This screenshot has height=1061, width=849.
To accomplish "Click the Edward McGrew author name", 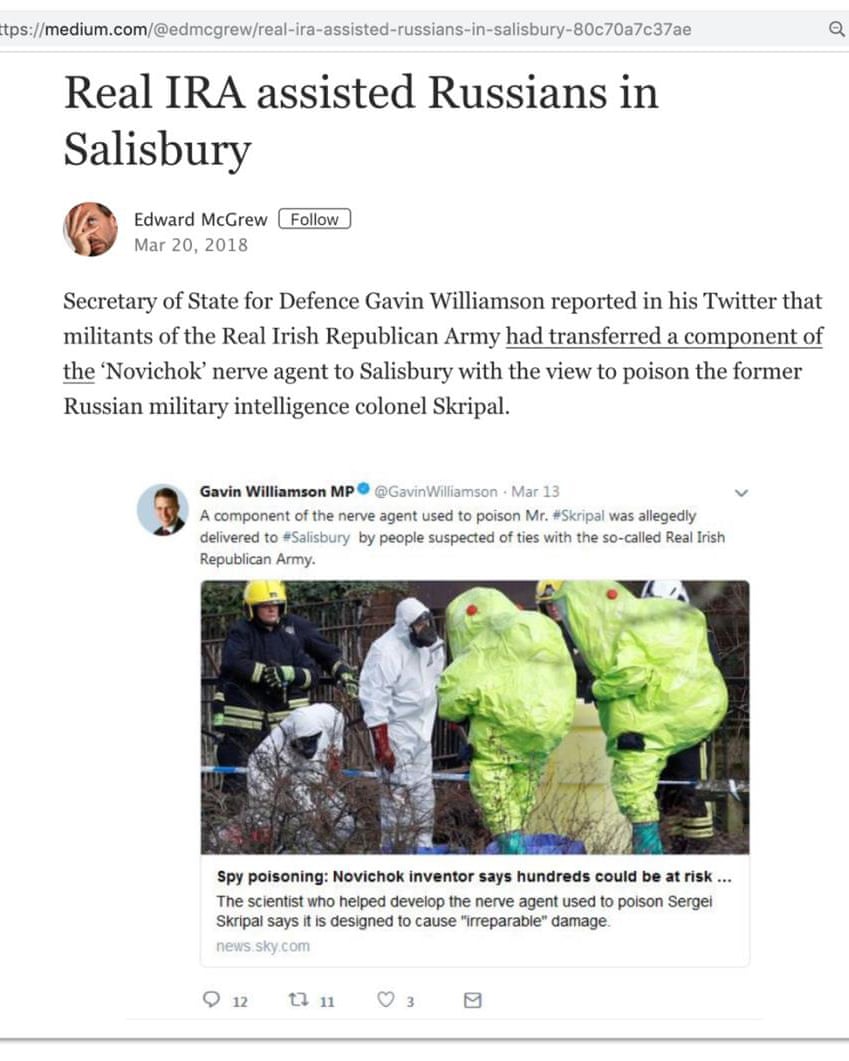I will click(201, 219).
